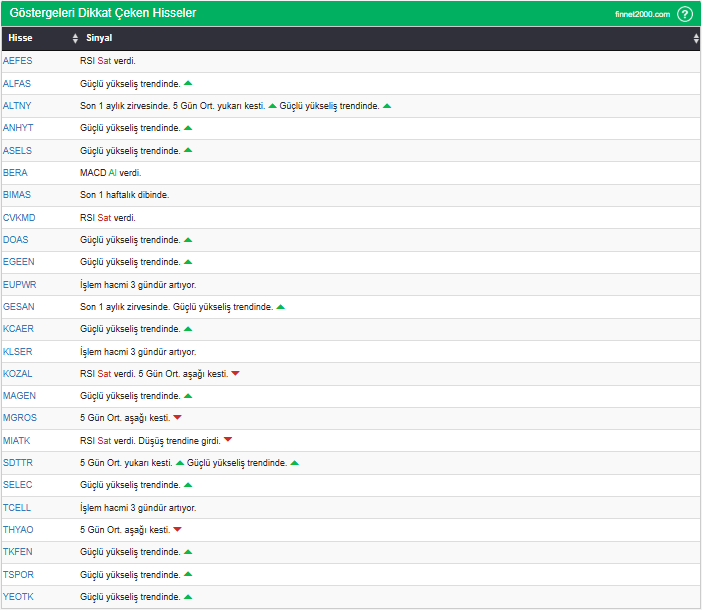
Task: Open the ALTNY stock link
Action: (17, 106)
